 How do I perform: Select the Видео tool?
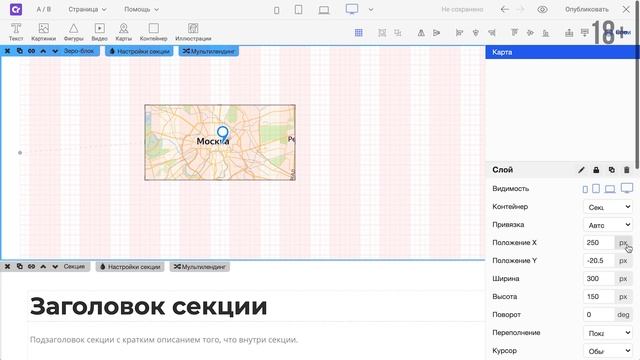[x=99, y=32]
